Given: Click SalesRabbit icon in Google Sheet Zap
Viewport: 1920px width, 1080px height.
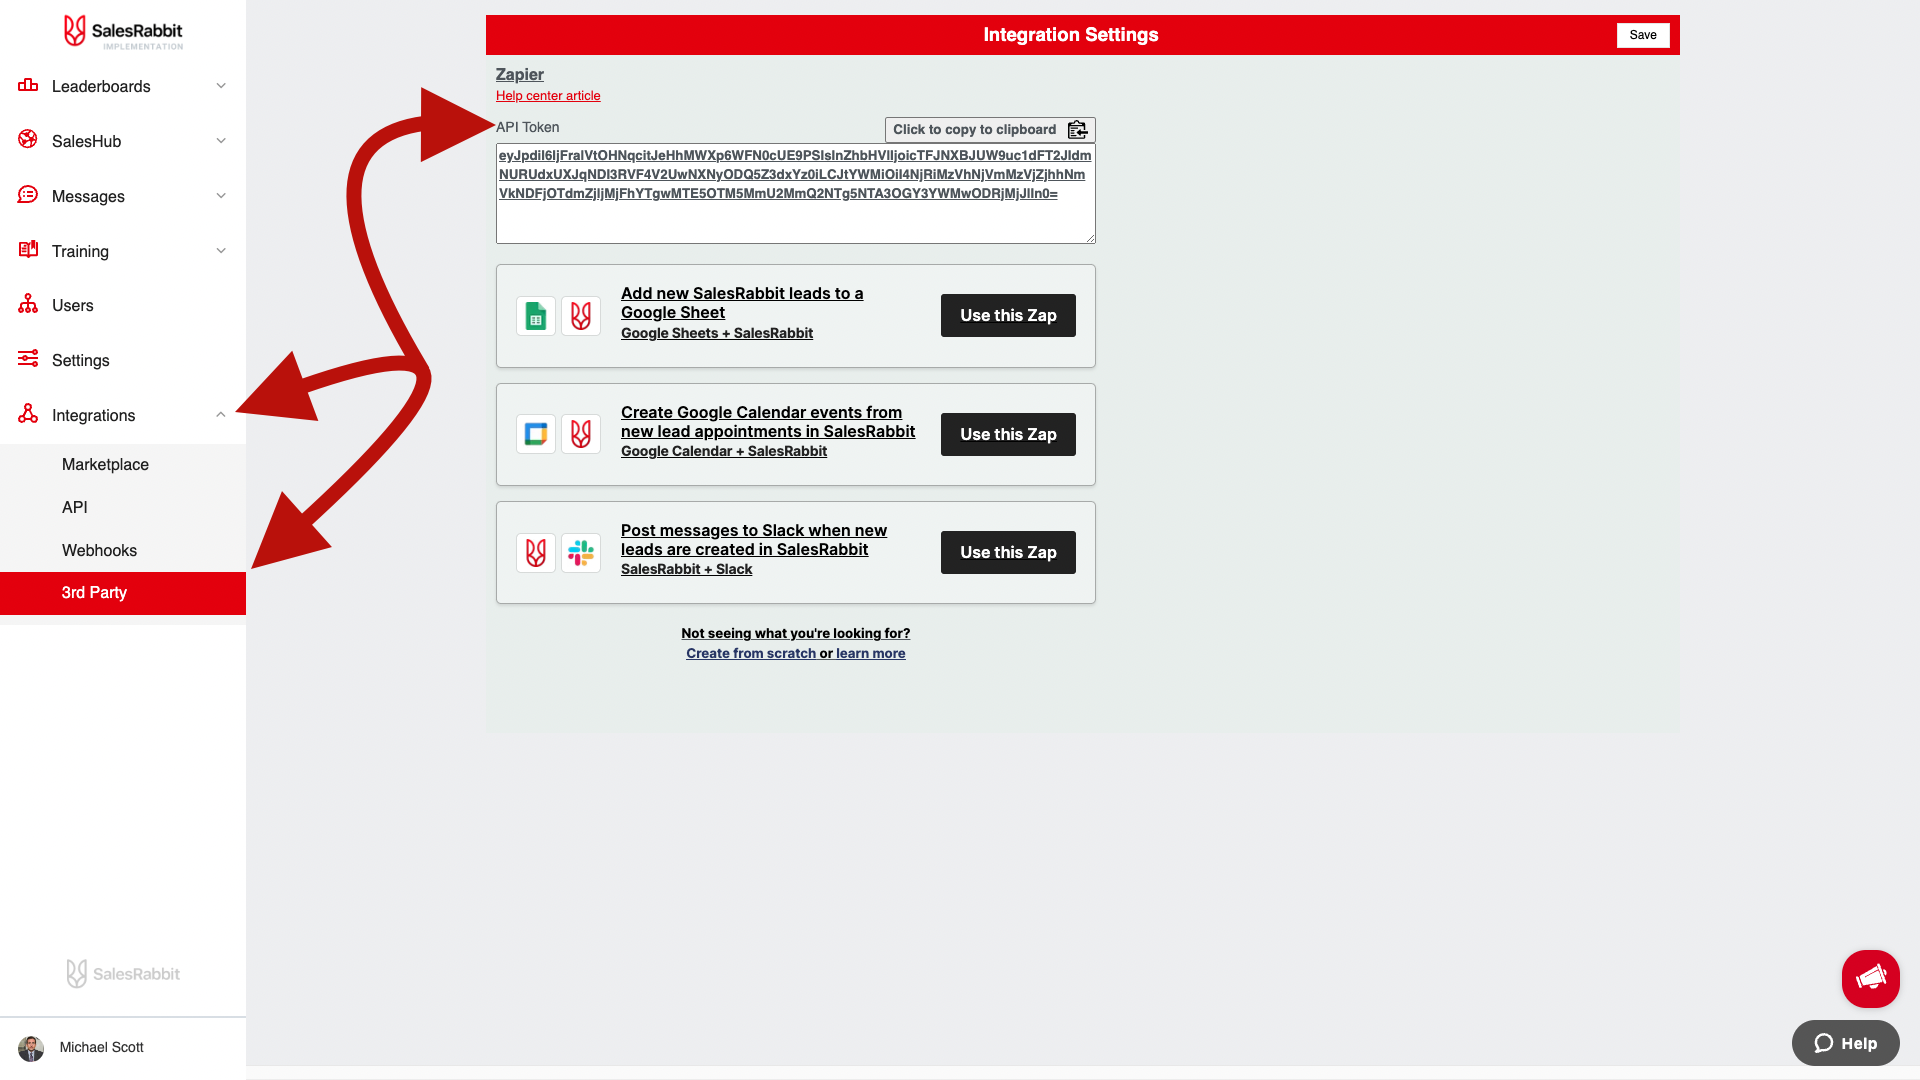Looking at the screenshot, I should 581,316.
